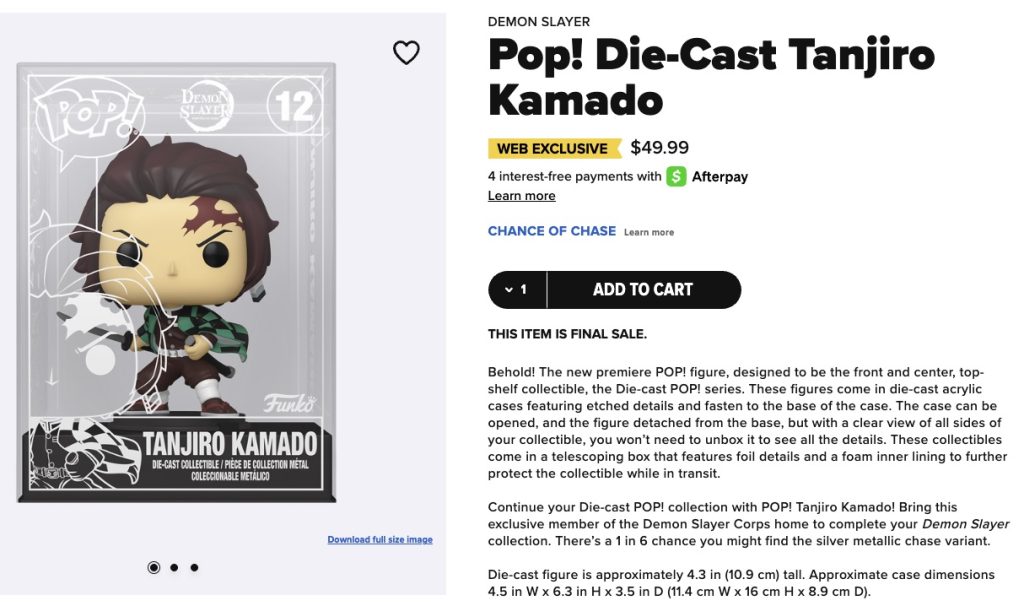
Task: Click the green Afterpay logo icon
Action: (x=677, y=177)
